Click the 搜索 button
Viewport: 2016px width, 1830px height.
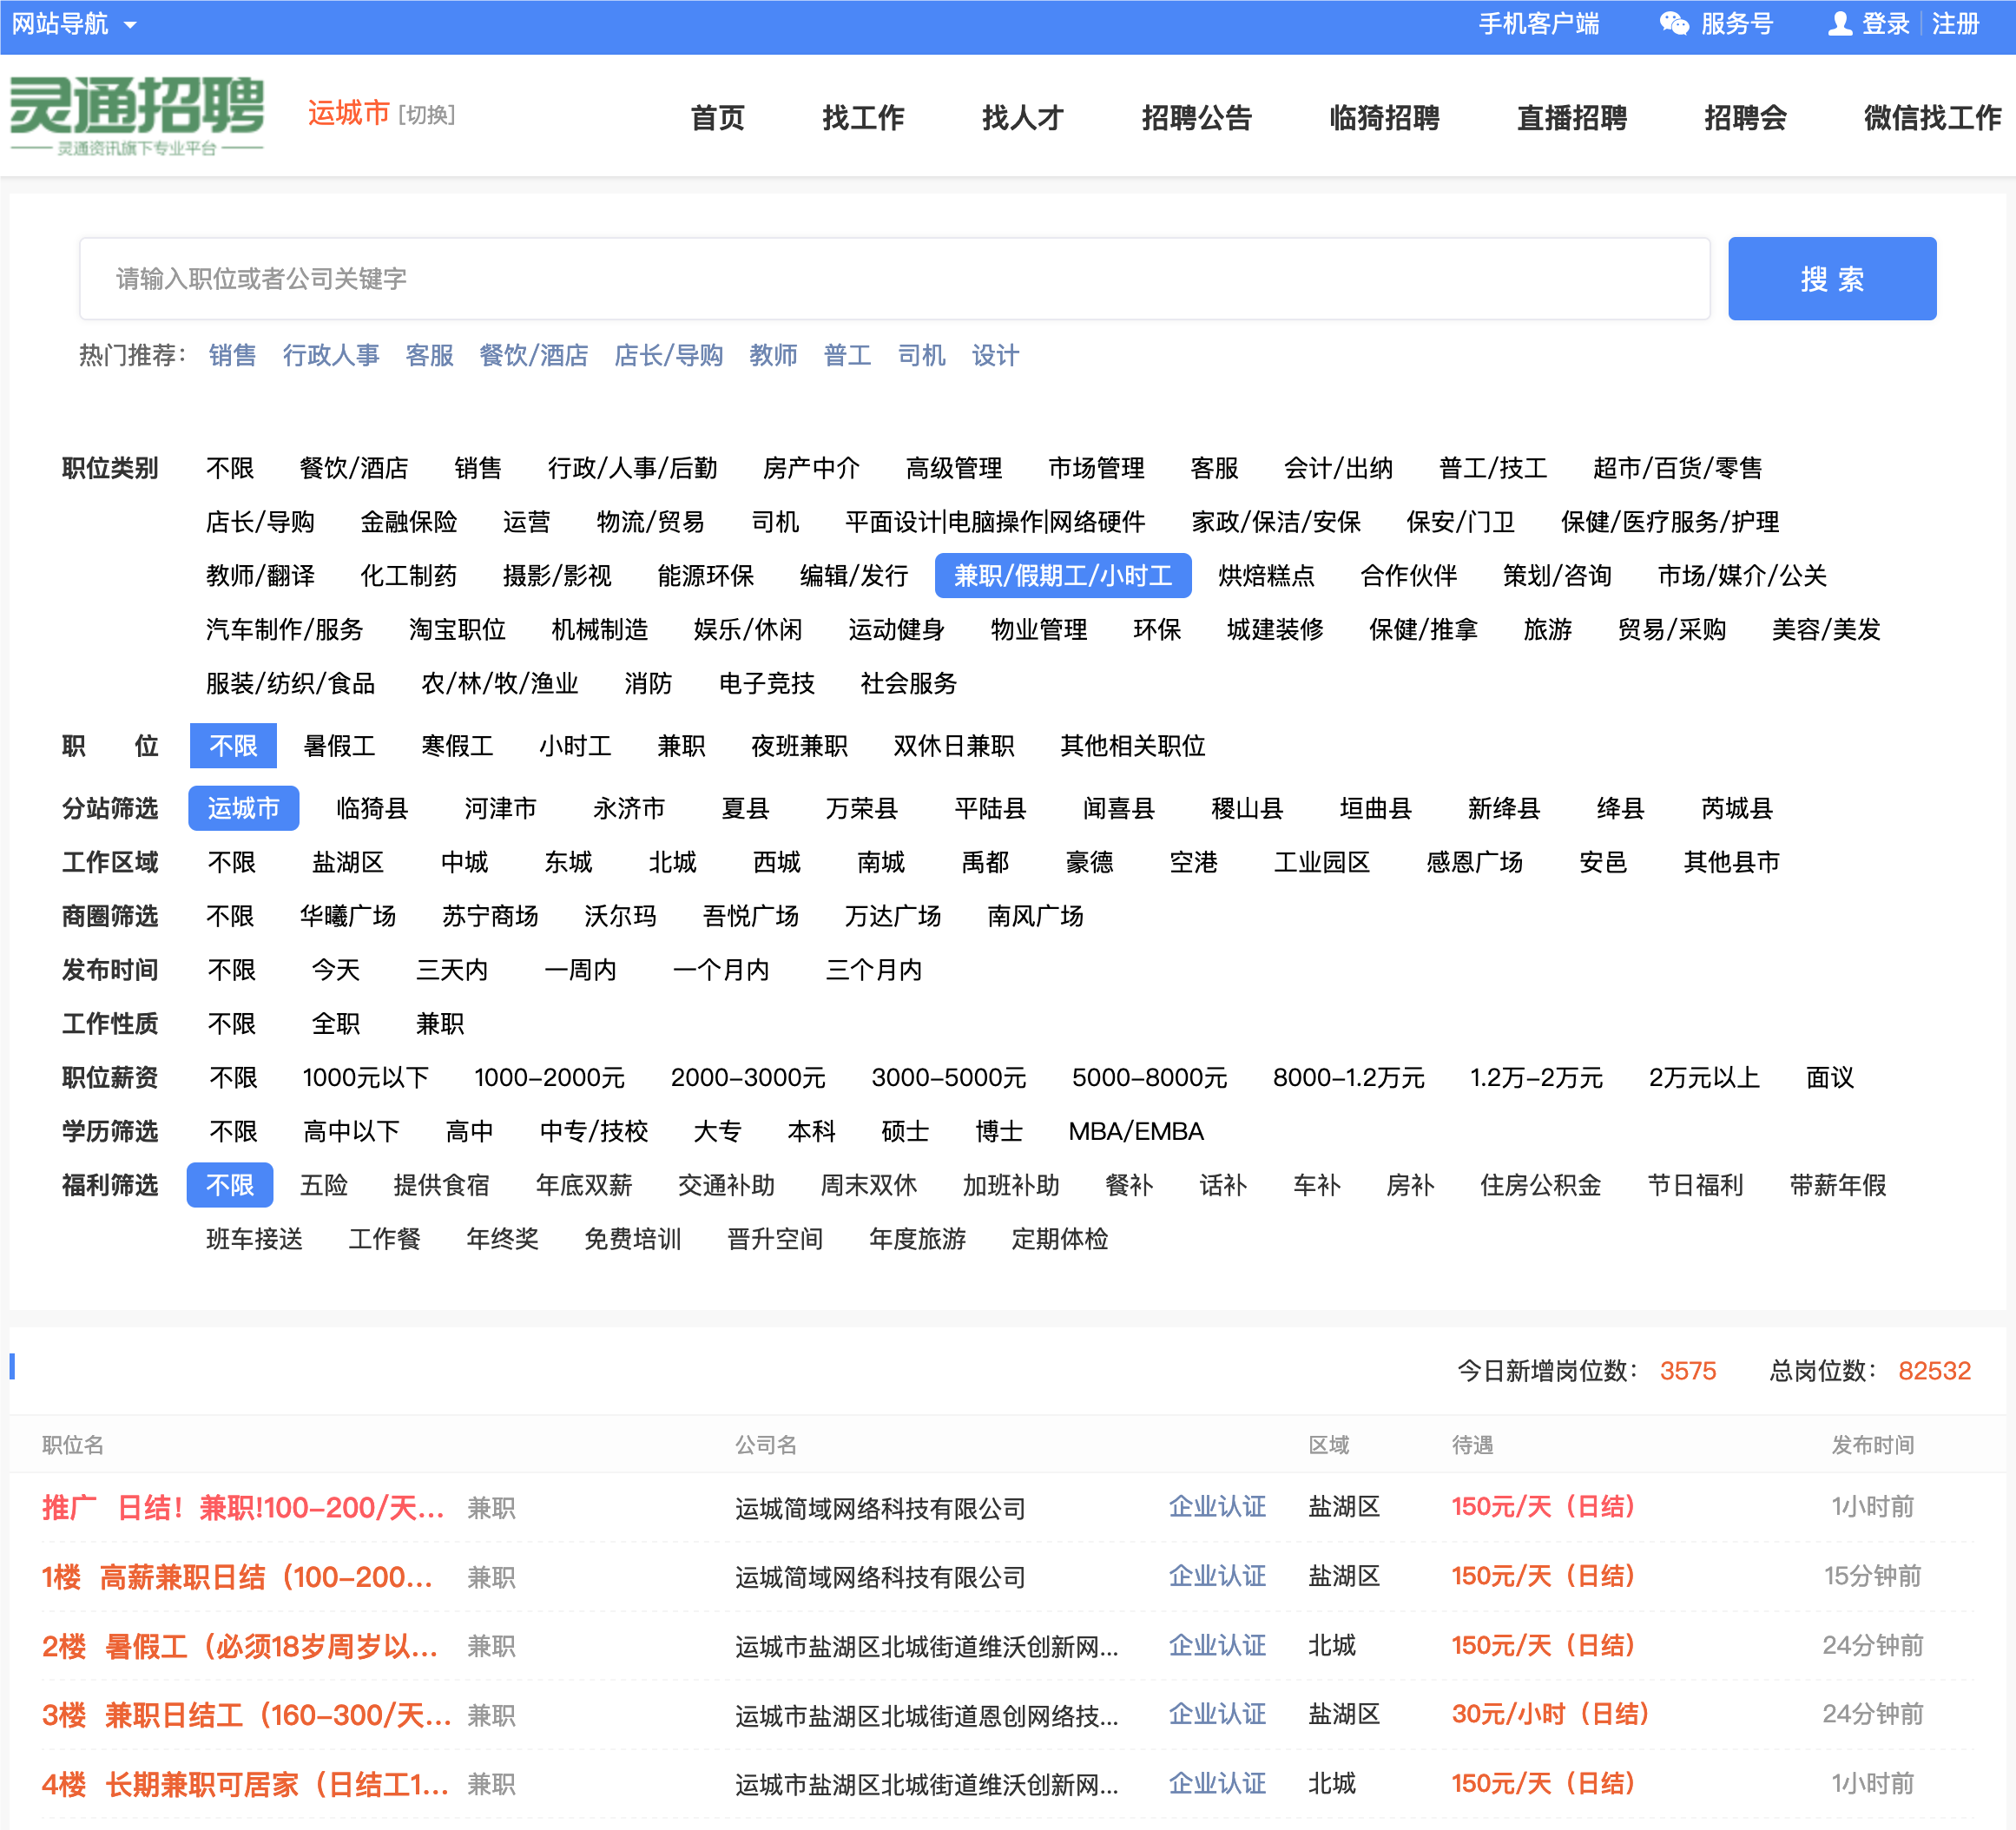click(x=1831, y=278)
